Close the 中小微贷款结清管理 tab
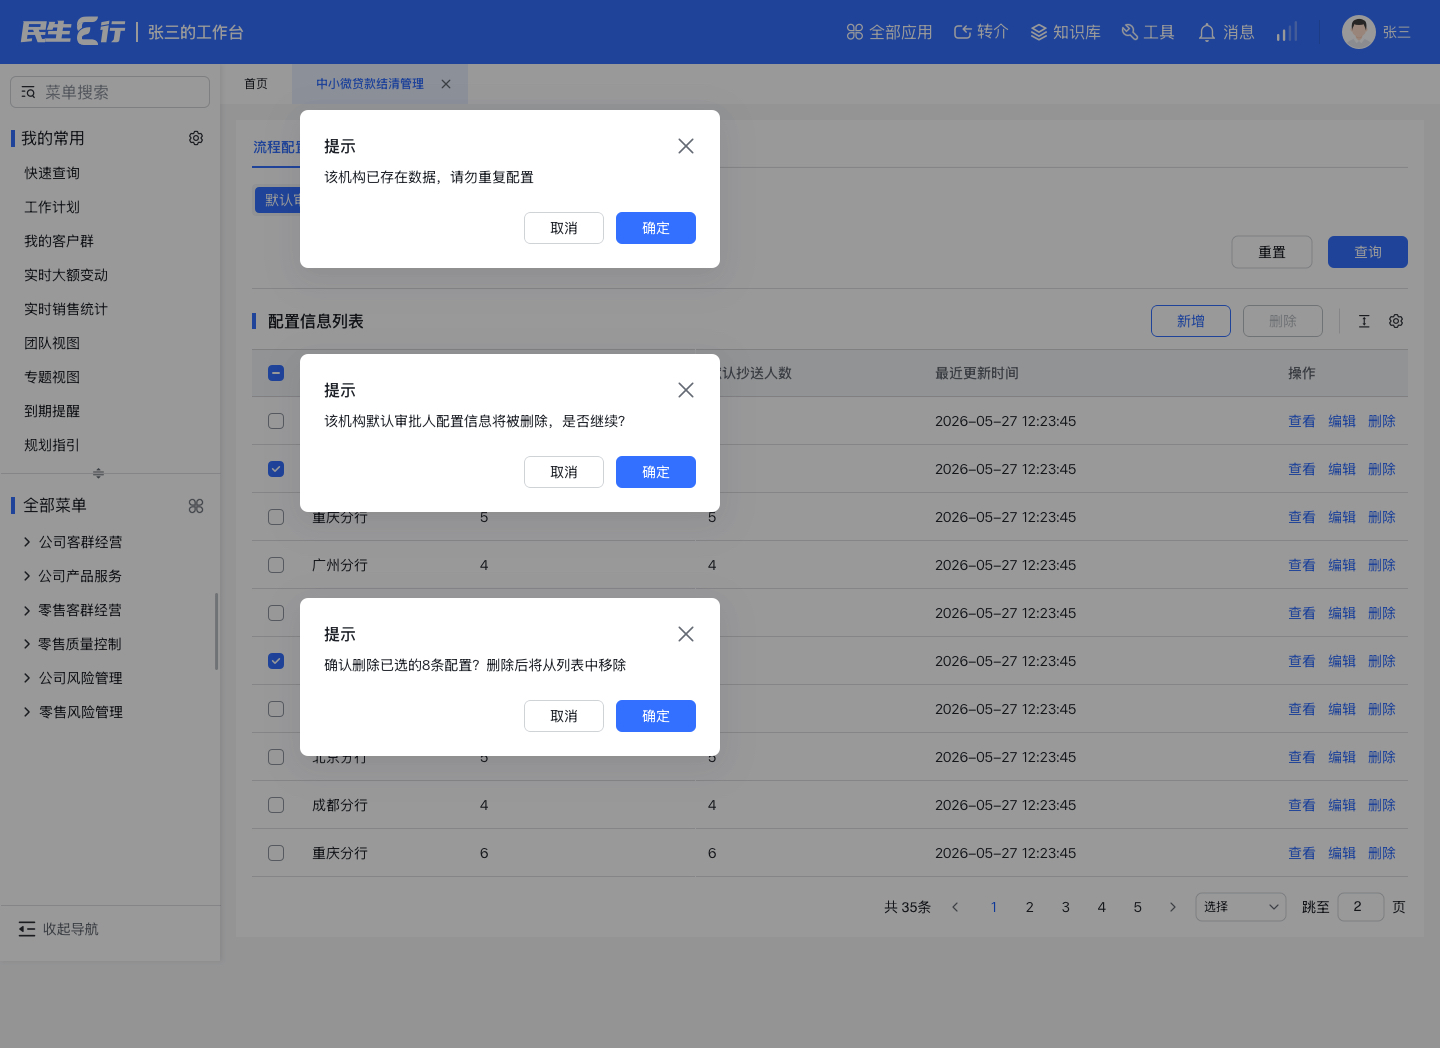This screenshot has width=1440, height=1048. click(x=446, y=84)
